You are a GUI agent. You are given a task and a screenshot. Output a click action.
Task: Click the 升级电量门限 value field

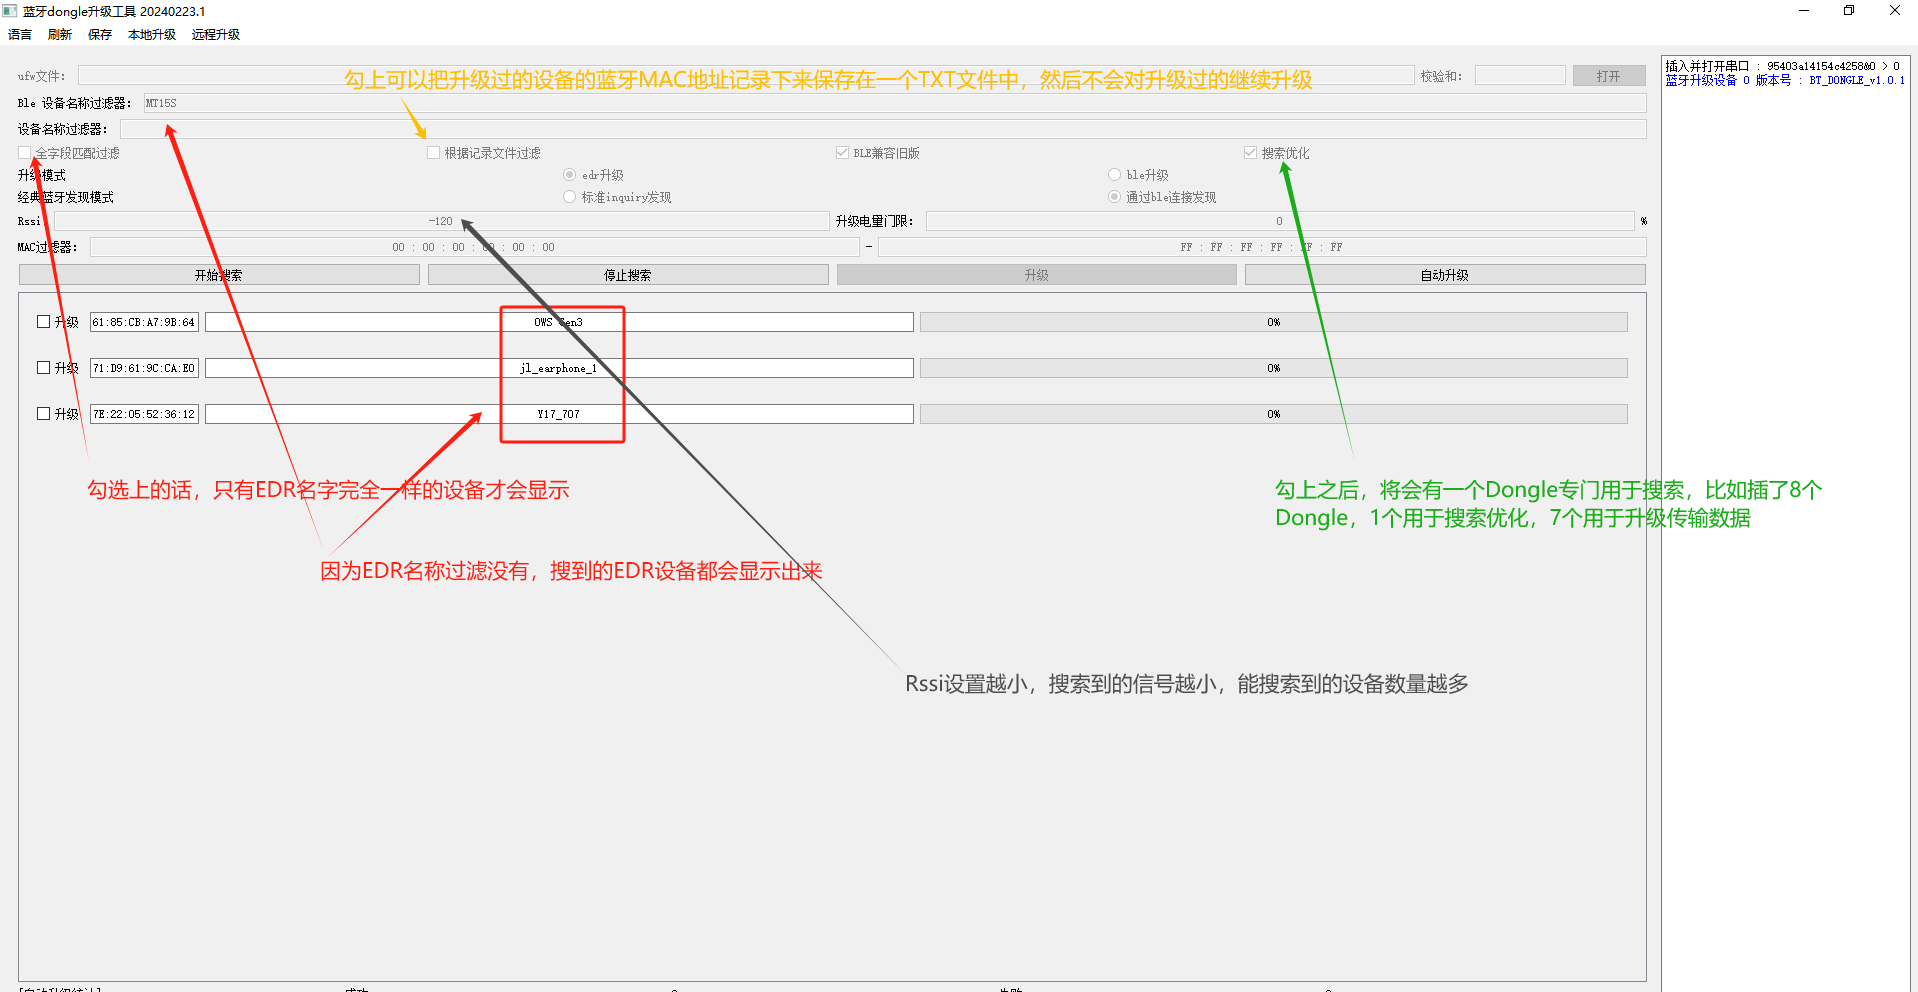point(1279,221)
